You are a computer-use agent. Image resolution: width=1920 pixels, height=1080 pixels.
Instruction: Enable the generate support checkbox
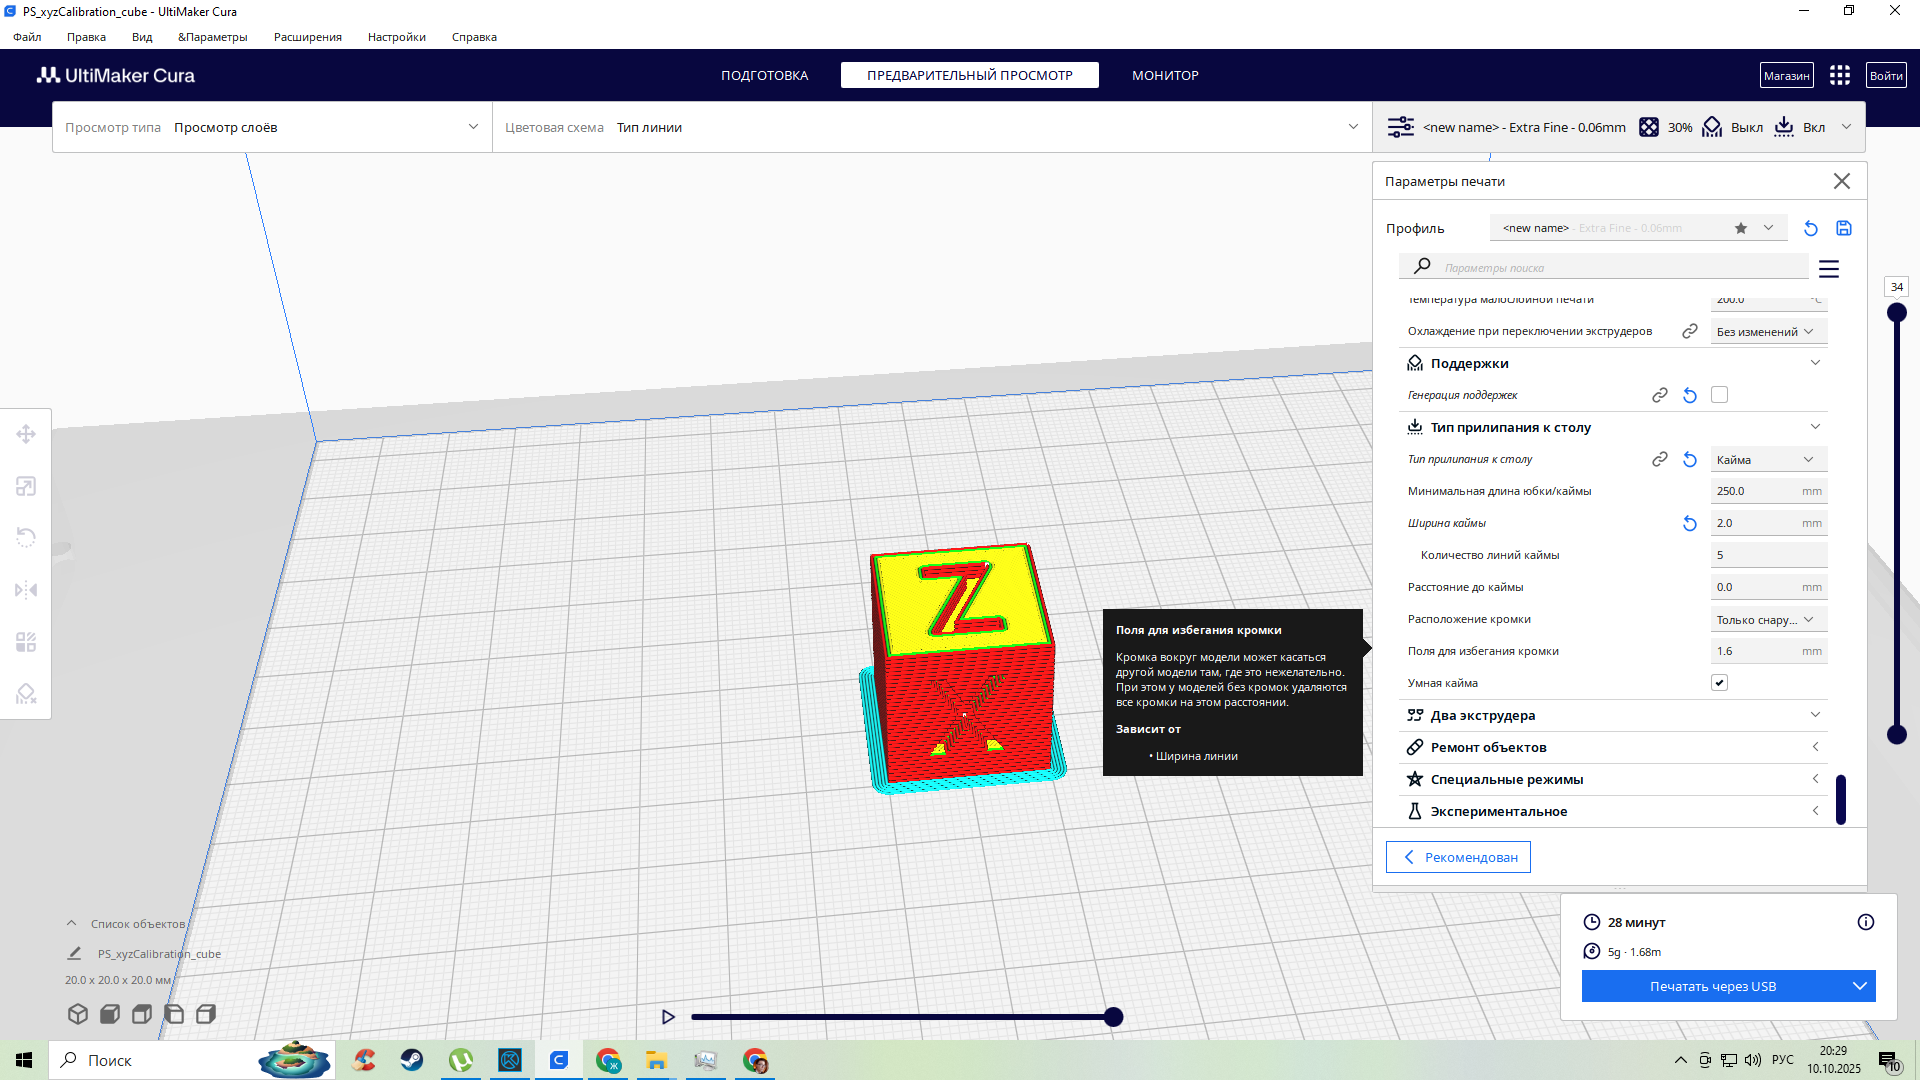(1719, 395)
